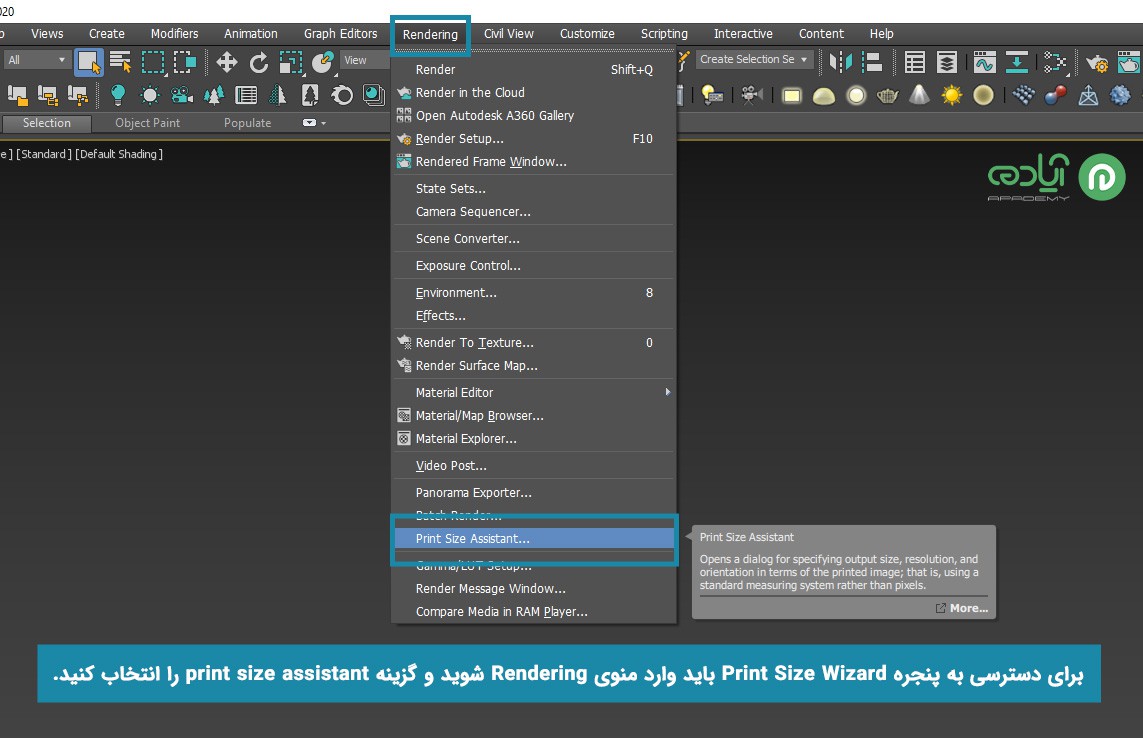
Task: Click the trees cluster icon
Action: pos(214,95)
